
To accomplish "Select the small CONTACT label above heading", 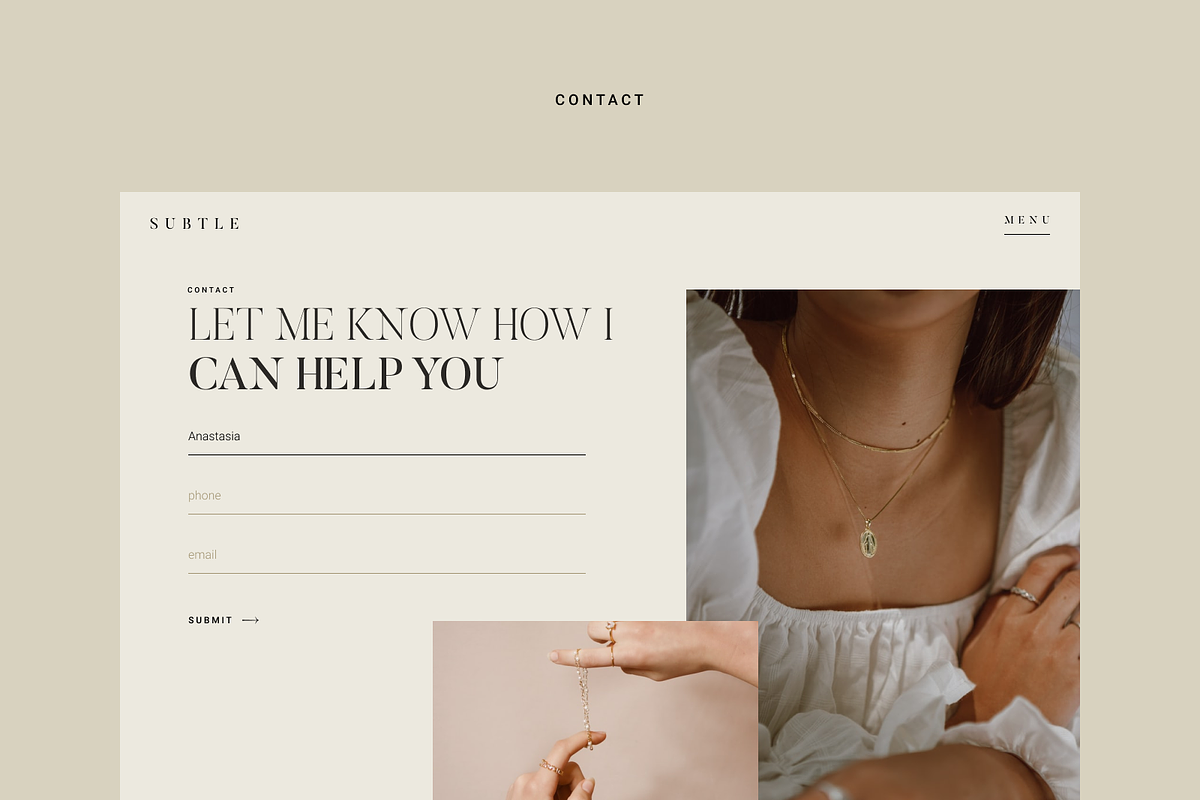I will (x=211, y=290).
